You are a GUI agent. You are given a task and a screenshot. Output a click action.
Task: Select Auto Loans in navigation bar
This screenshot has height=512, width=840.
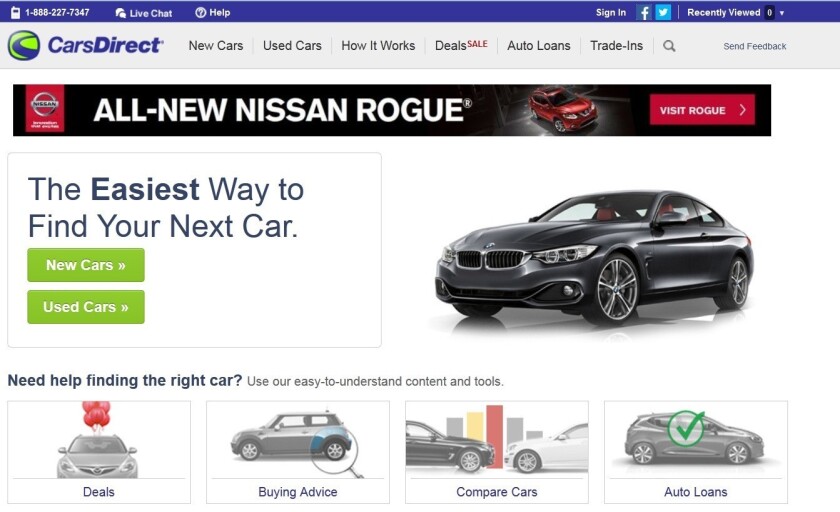click(538, 46)
